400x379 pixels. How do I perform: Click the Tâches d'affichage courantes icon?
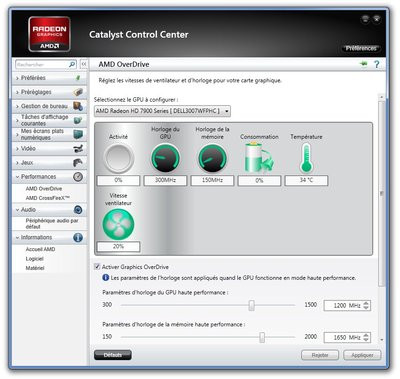[x=78, y=120]
